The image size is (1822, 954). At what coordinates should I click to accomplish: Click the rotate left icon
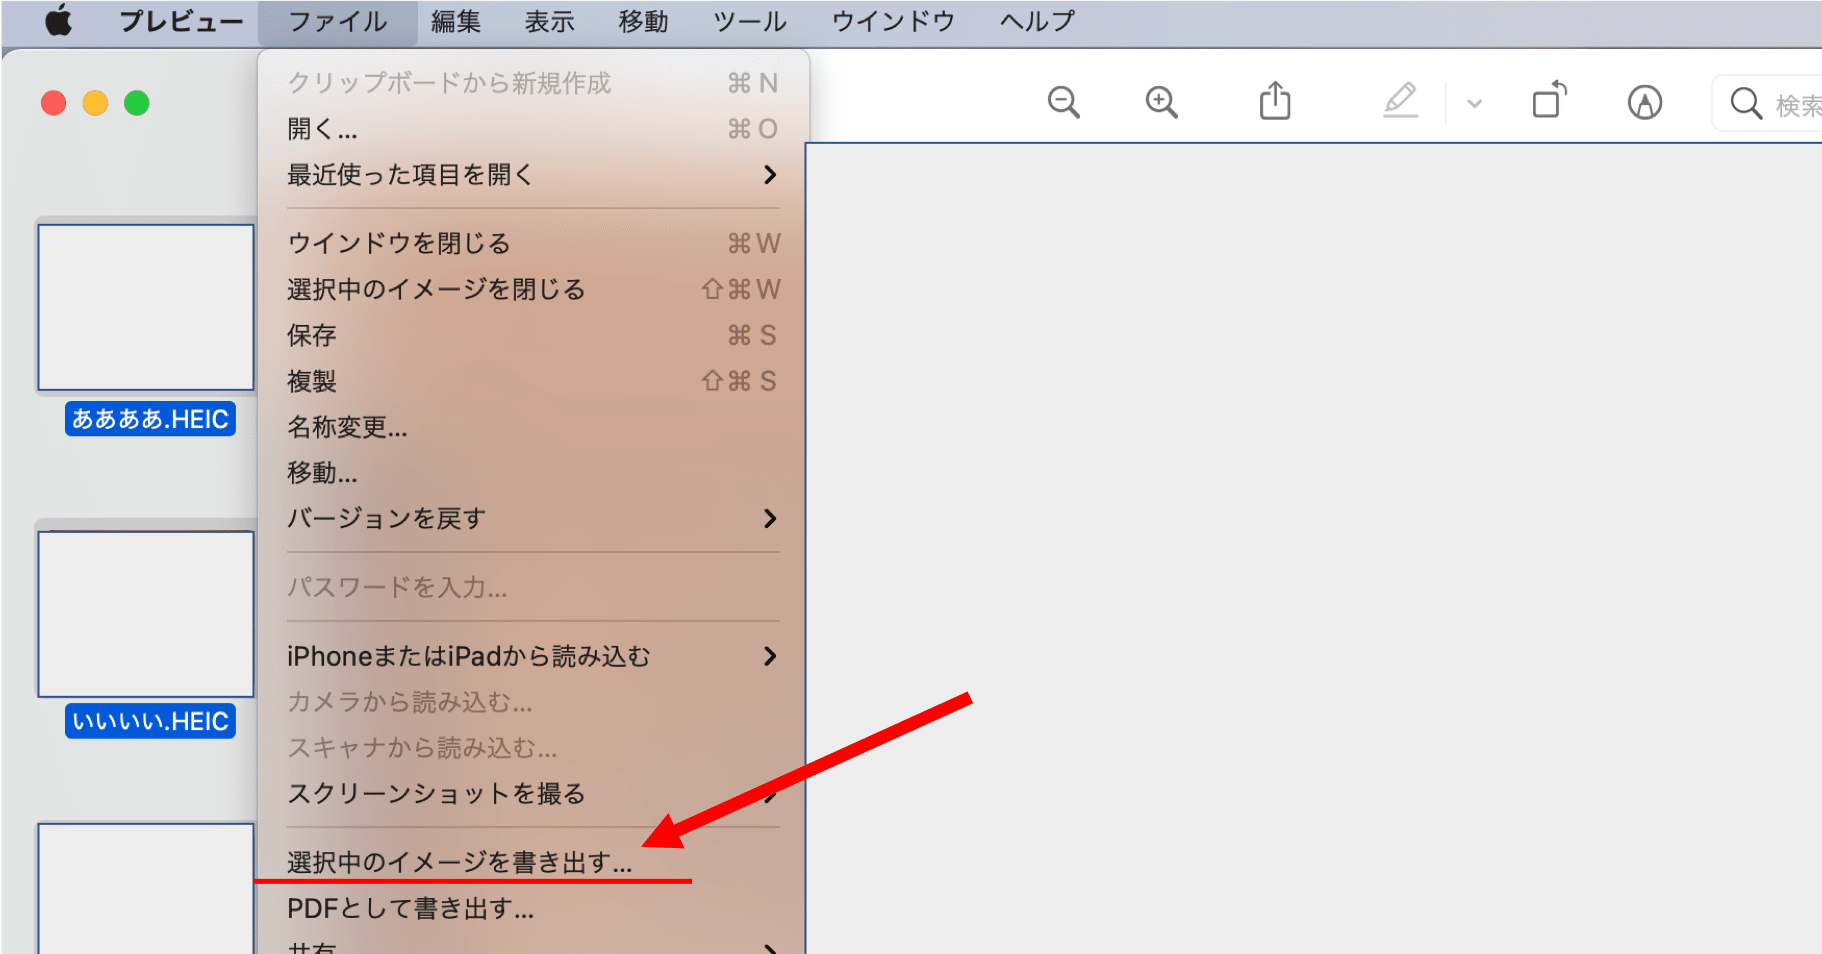[x=1549, y=100]
